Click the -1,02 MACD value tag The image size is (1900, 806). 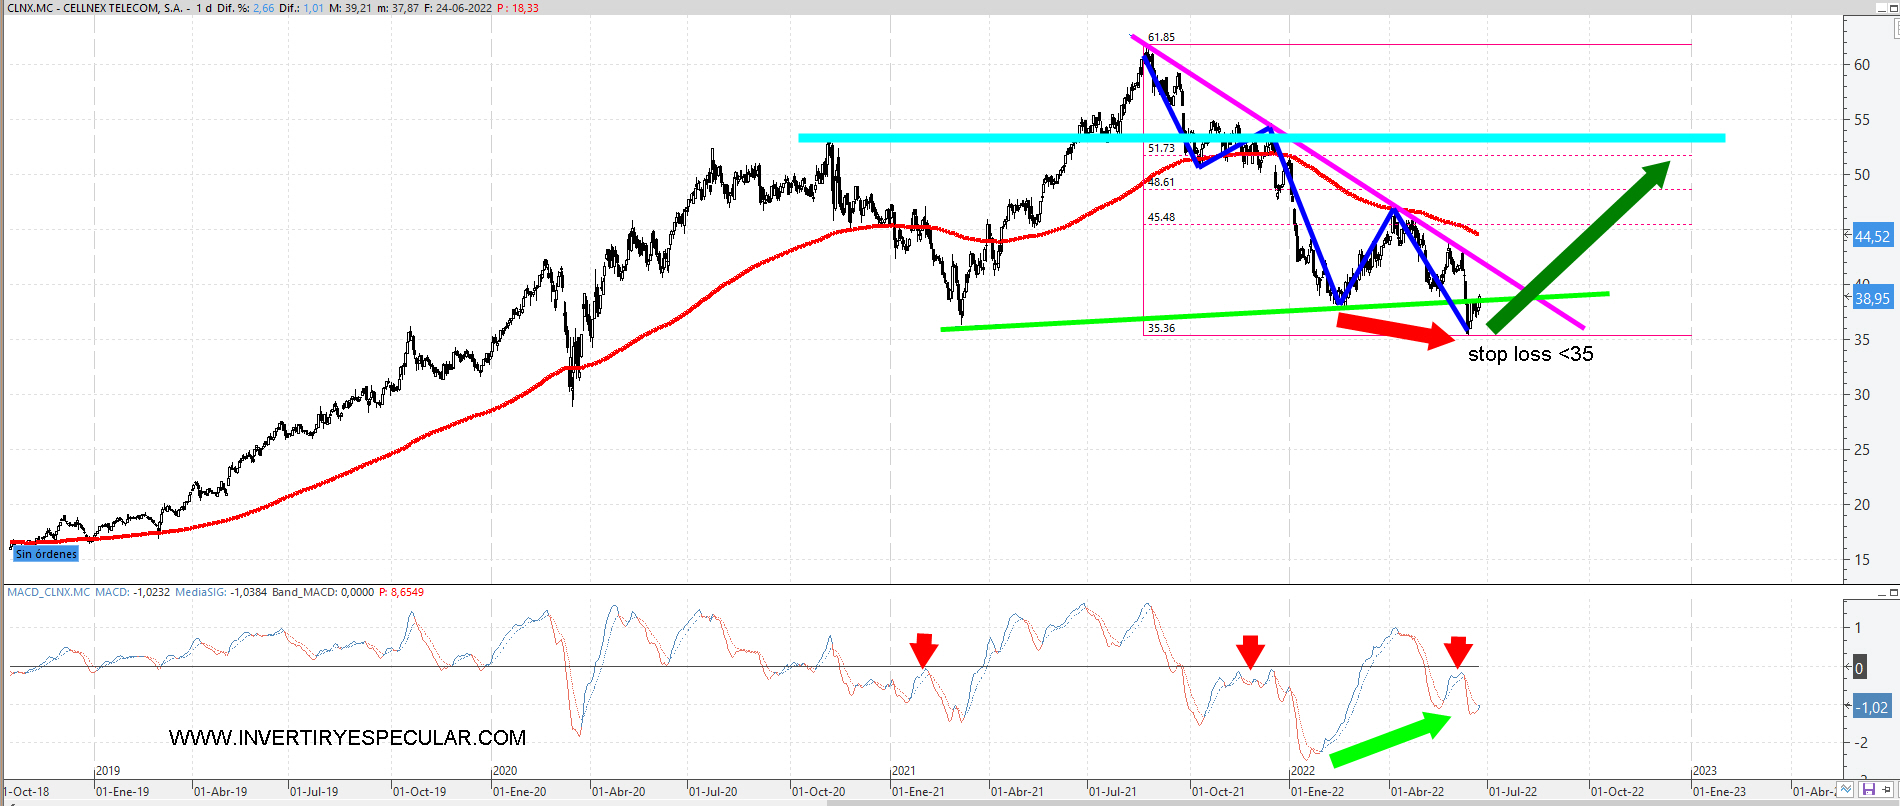pyautogui.click(x=1872, y=707)
